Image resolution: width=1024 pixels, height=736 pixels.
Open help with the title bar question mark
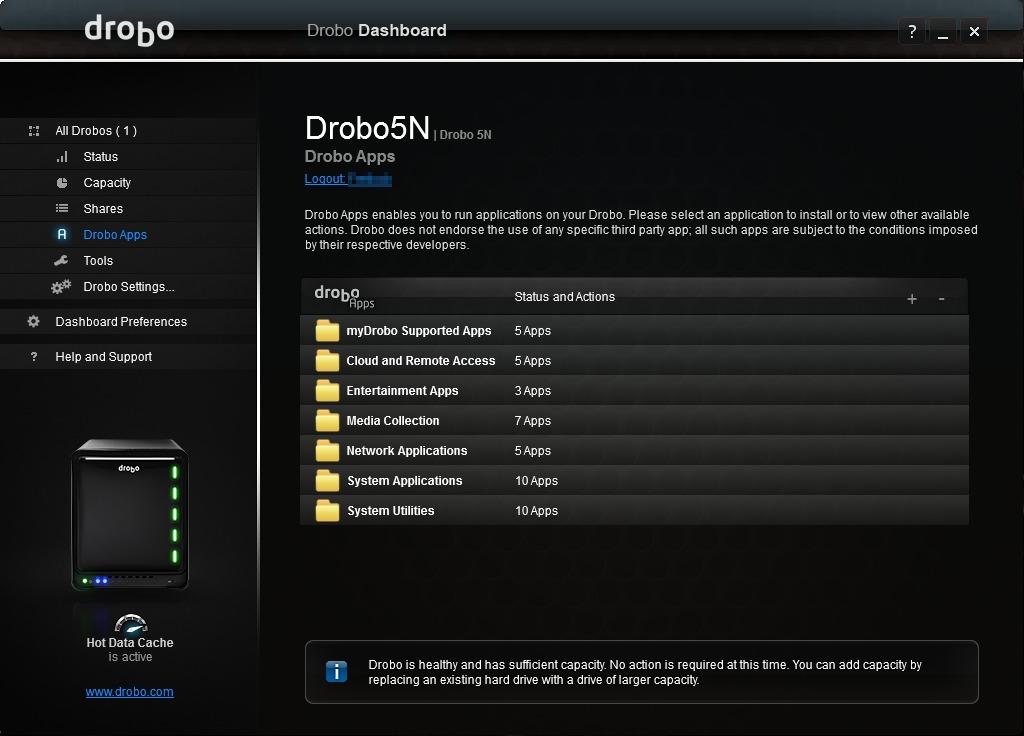click(912, 31)
